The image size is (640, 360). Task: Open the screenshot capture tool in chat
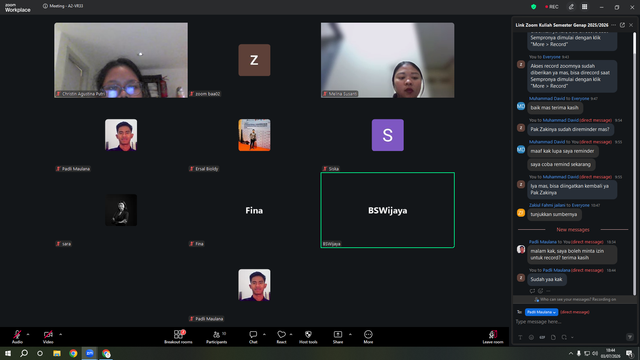[x=564, y=337]
